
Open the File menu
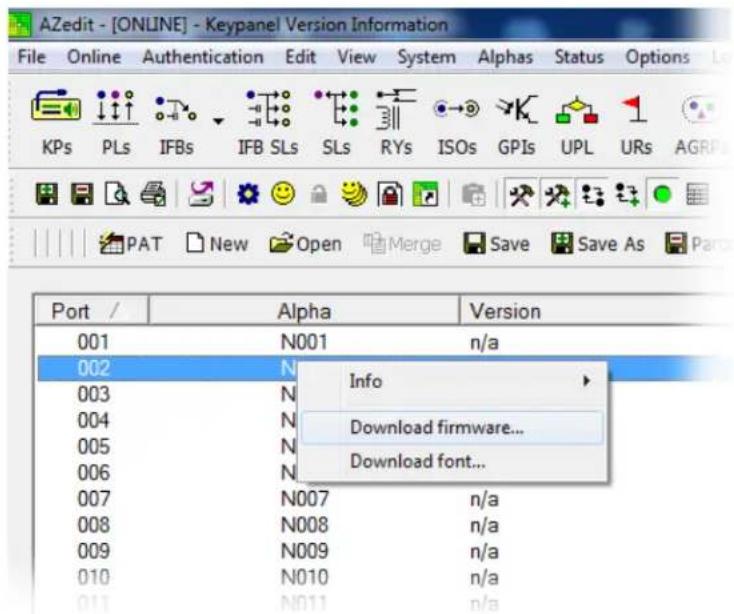31,57
